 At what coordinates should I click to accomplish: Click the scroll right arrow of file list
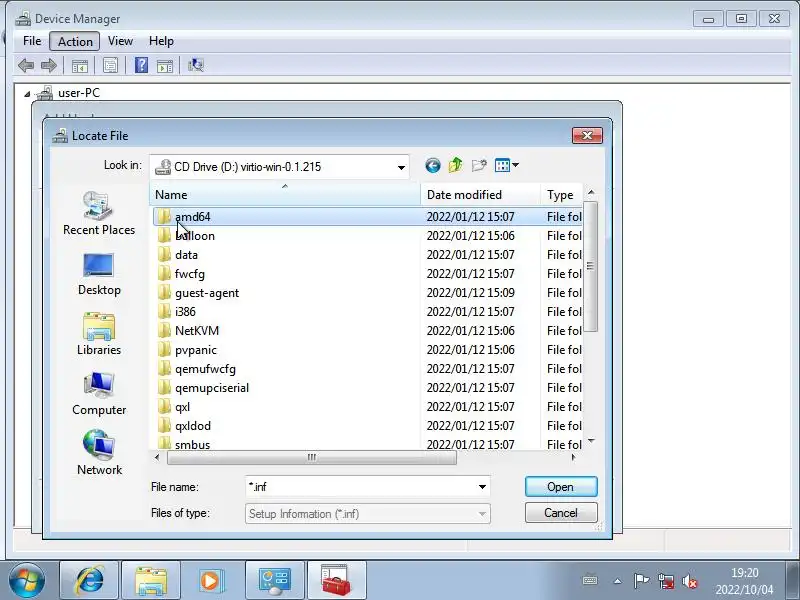573,457
